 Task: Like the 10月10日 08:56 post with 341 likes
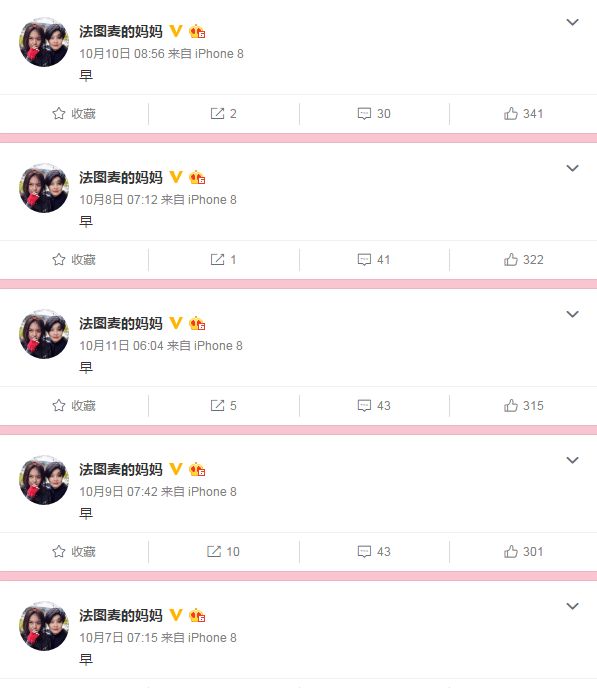523,114
